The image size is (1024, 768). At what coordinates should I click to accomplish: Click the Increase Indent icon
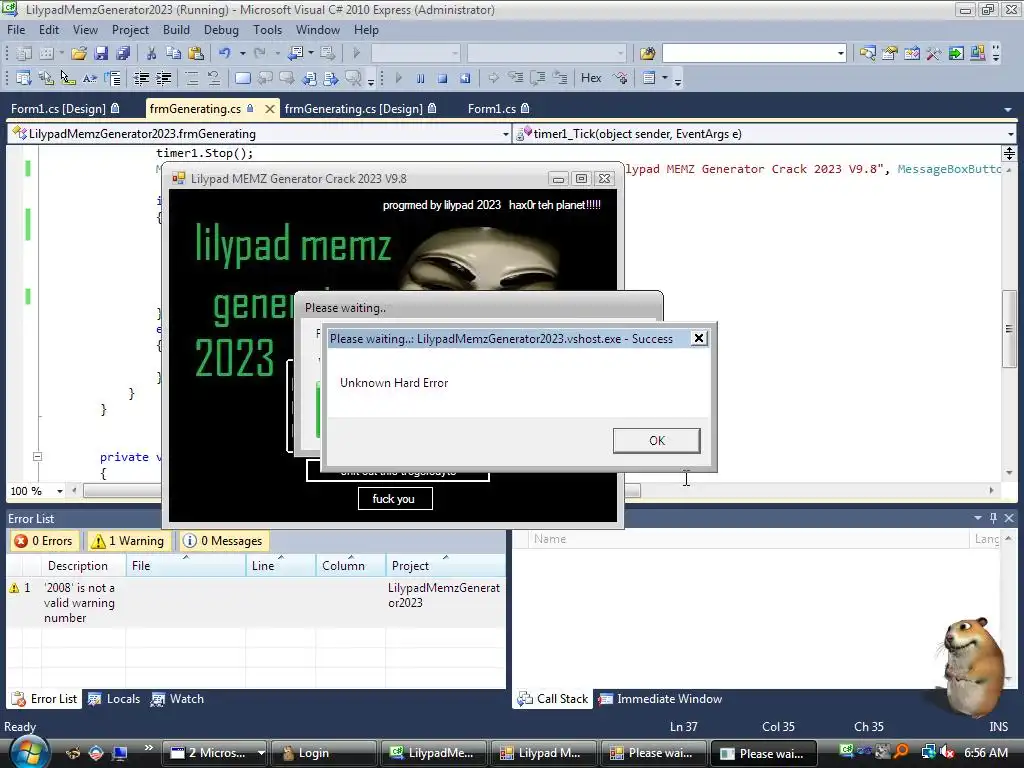(163, 78)
